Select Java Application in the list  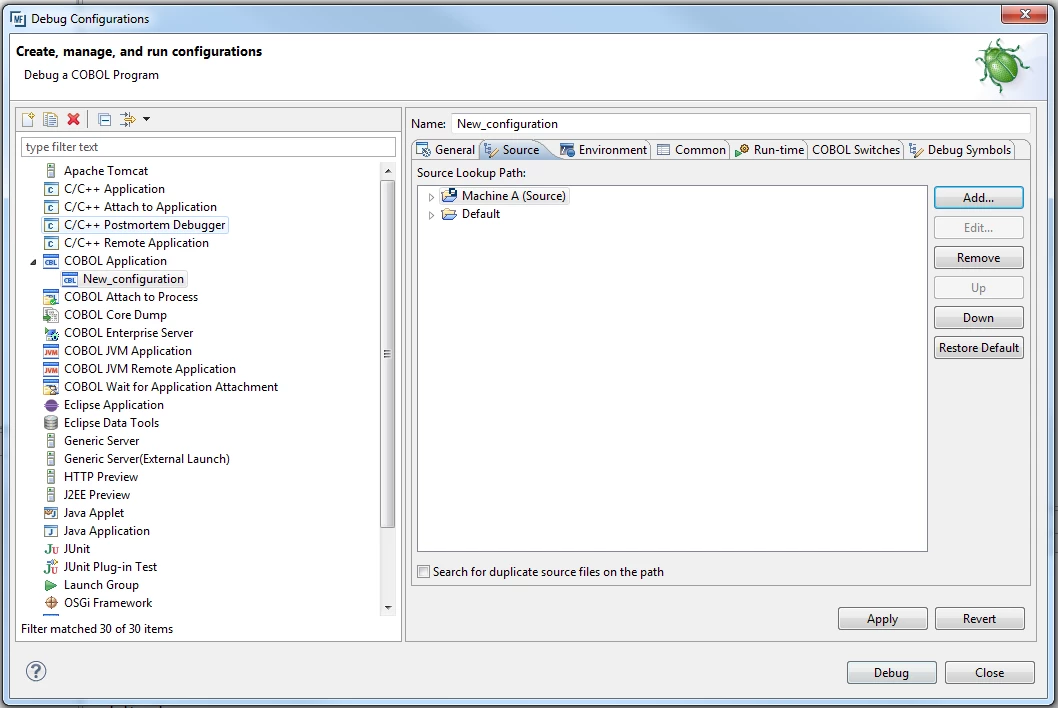tap(107, 531)
